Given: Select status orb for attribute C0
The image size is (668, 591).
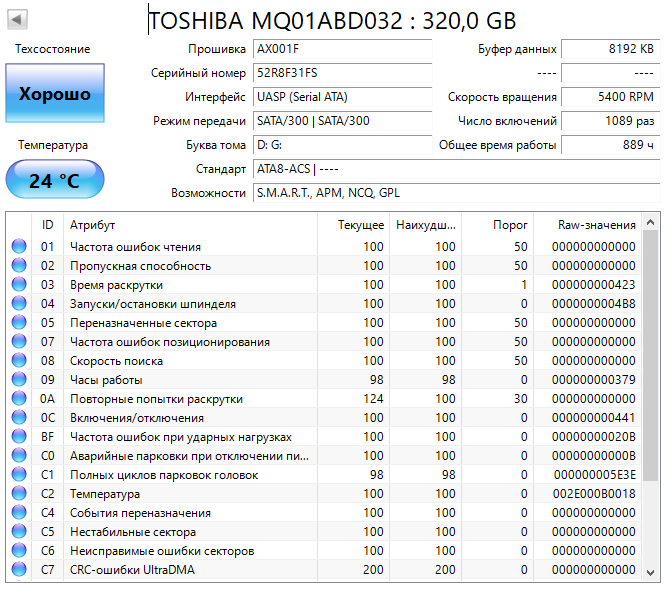Looking at the screenshot, I should click(19, 456).
